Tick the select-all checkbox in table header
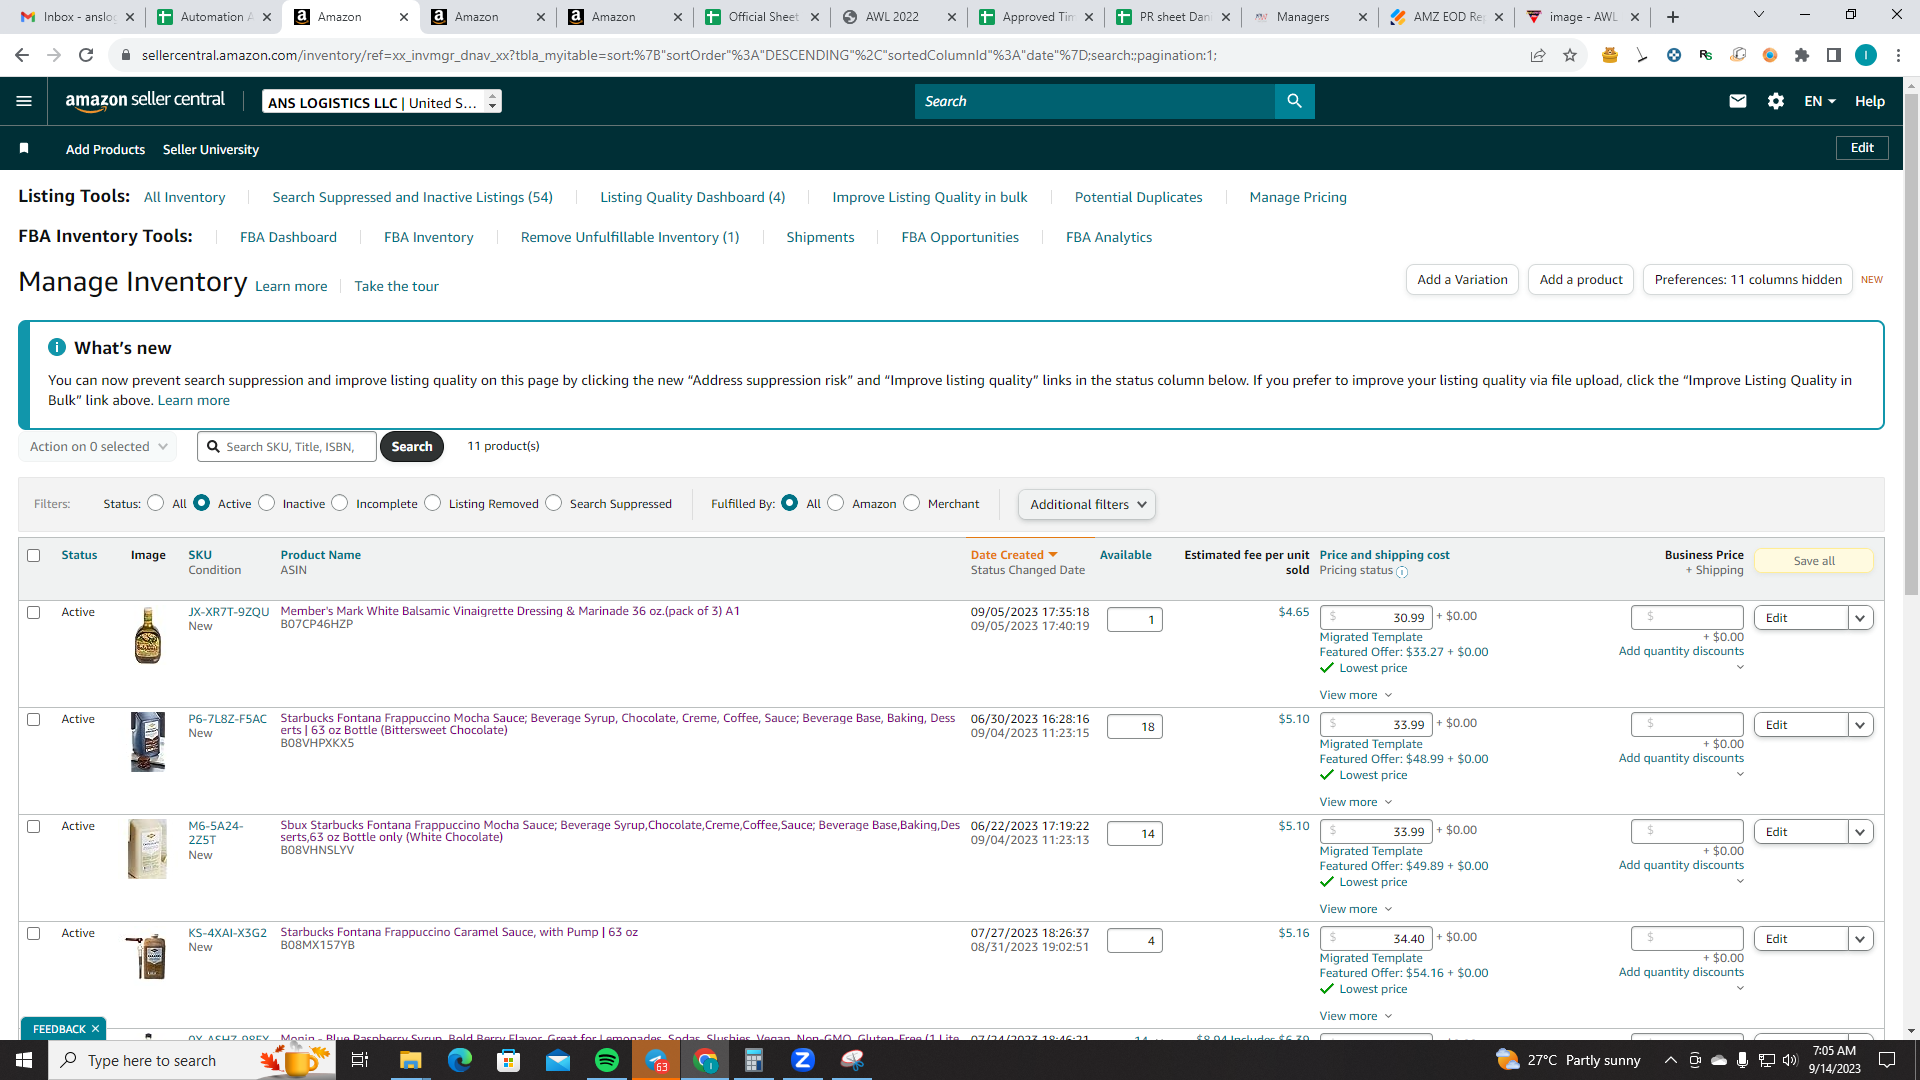Image resolution: width=1920 pixels, height=1080 pixels. 34,555
